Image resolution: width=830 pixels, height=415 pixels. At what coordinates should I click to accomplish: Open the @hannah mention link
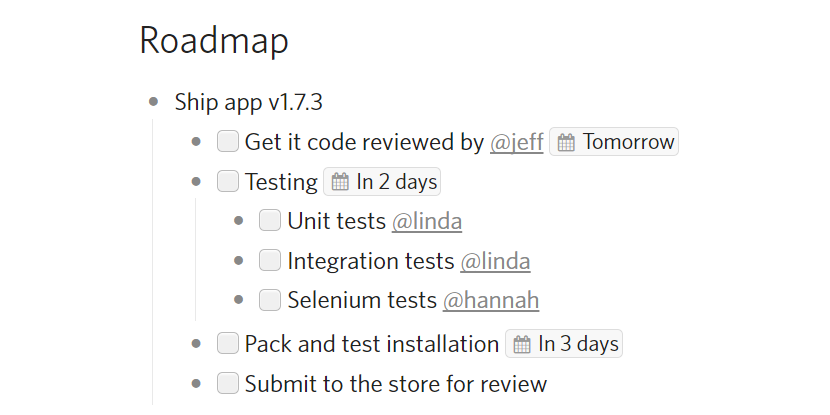pos(491,300)
